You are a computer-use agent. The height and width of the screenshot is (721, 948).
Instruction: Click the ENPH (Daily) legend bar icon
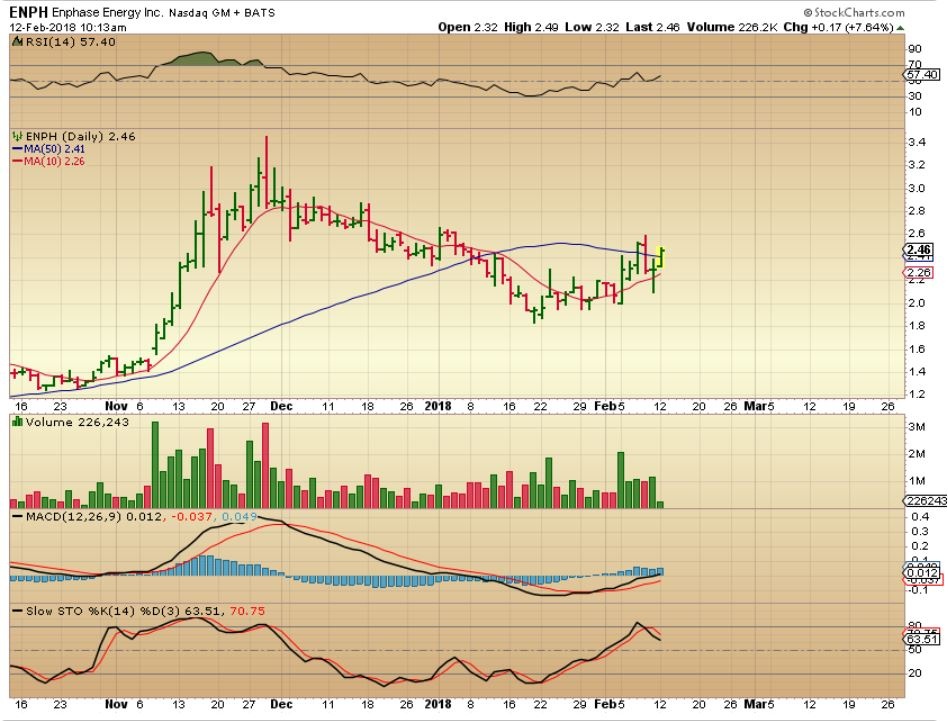15,135
